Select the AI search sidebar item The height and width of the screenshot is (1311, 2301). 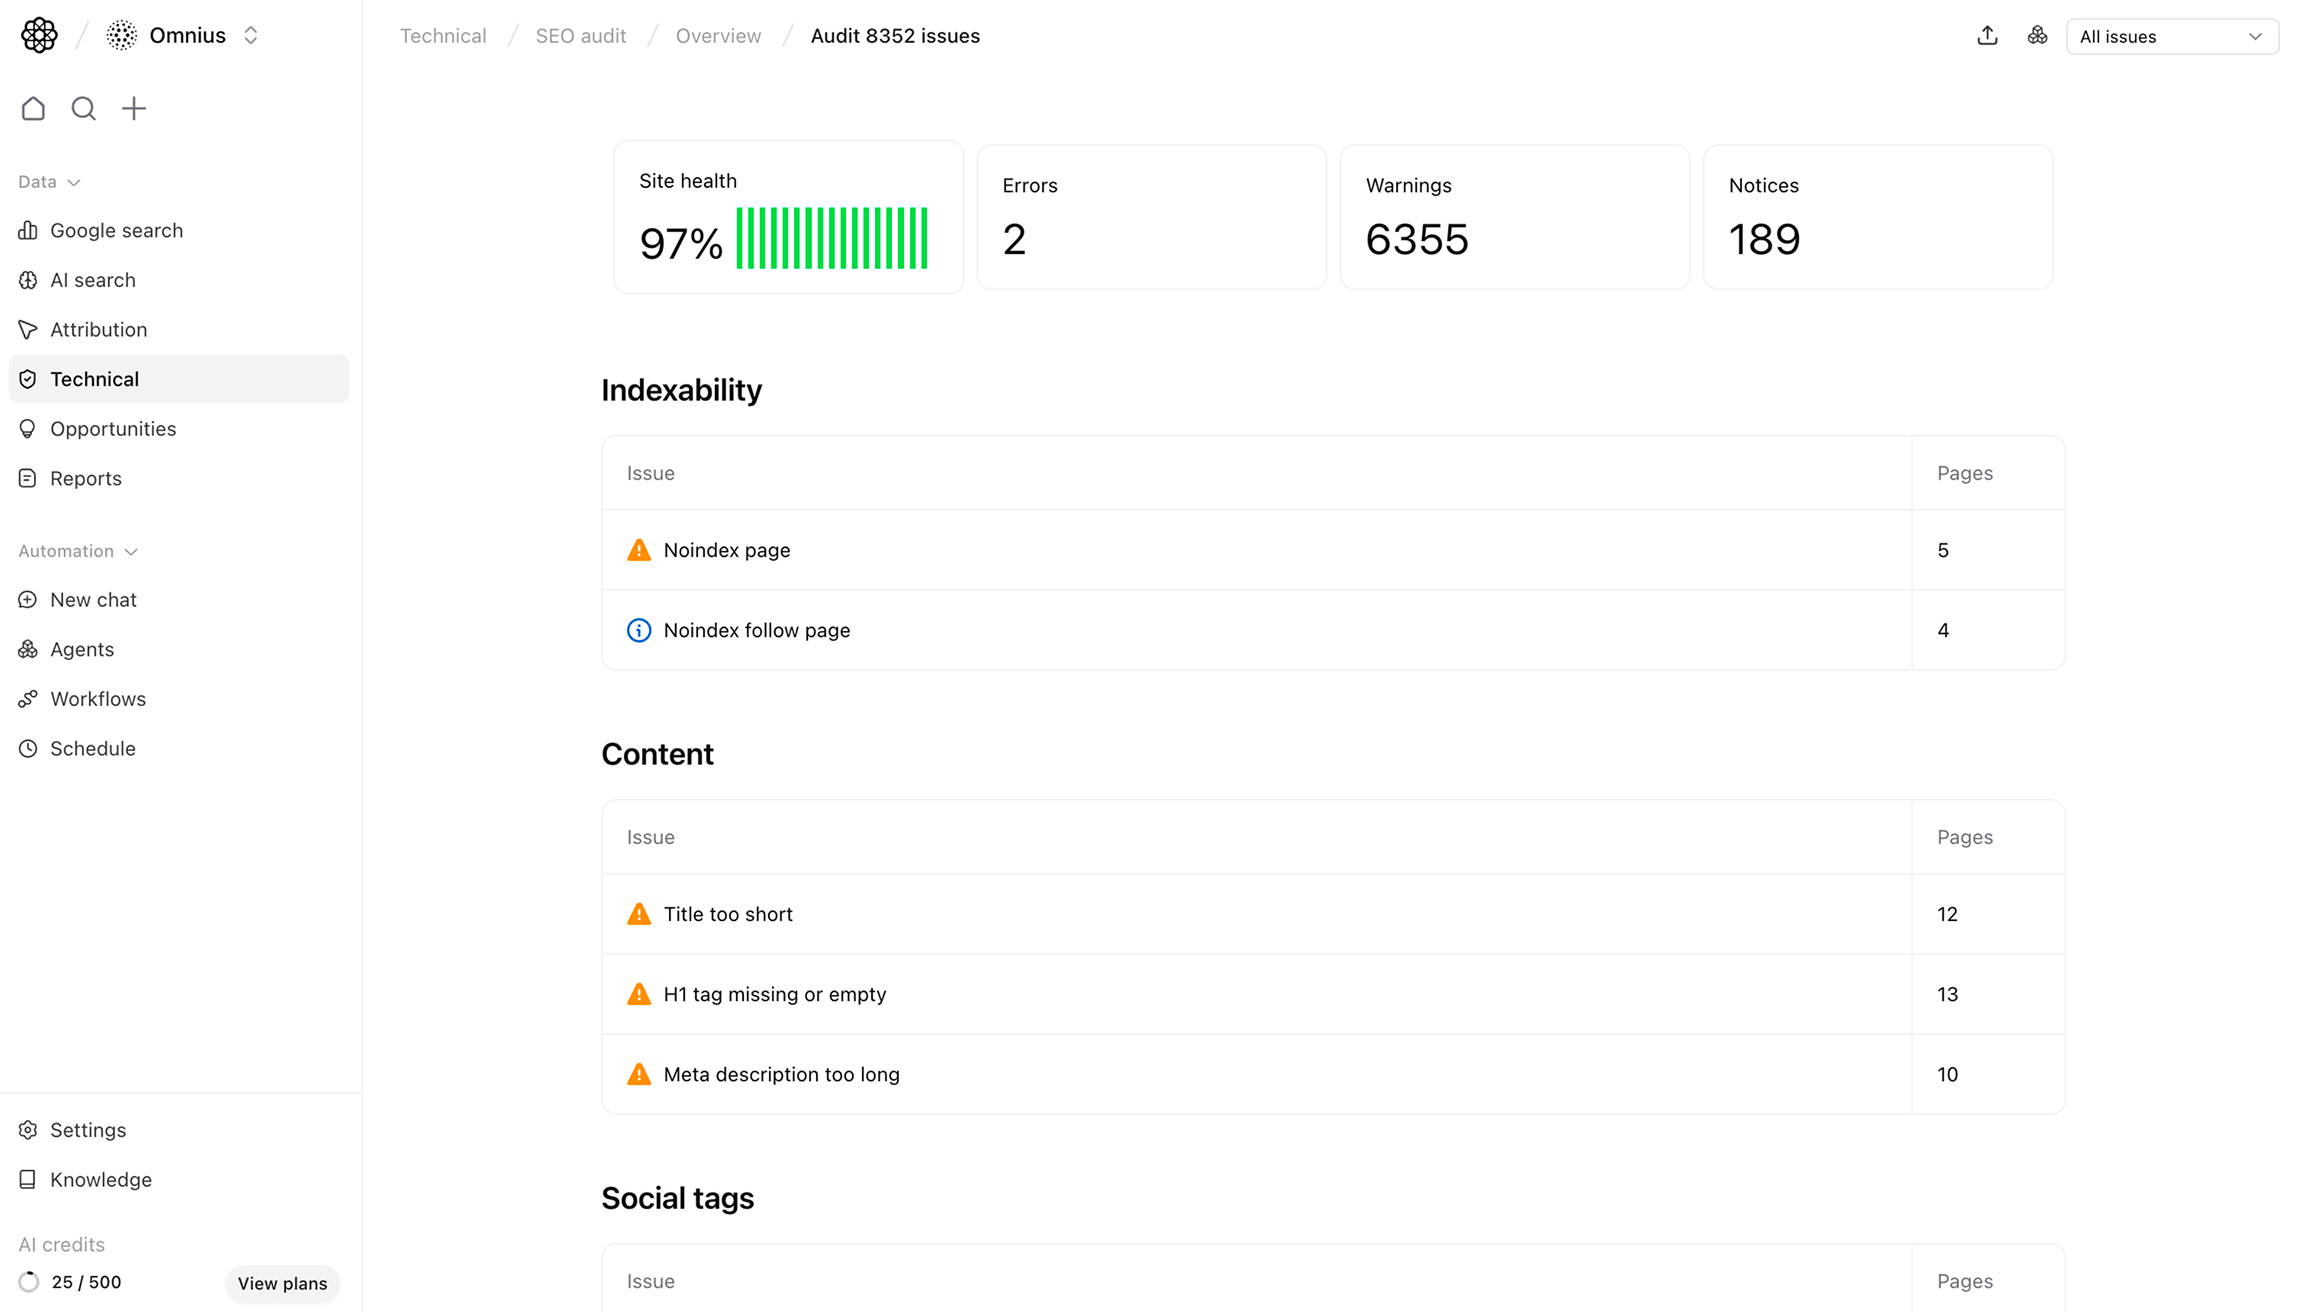point(93,280)
